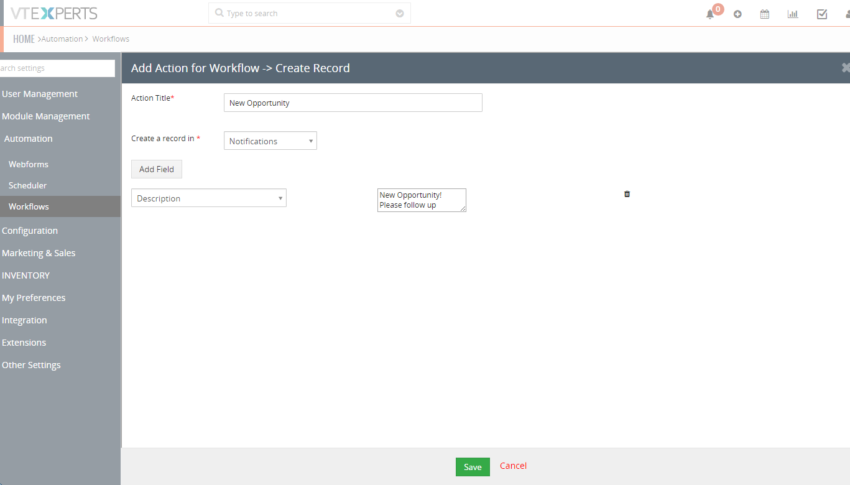850x485 pixels.
Task: Close the Add Action dialog
Action: tap(845, 68)
